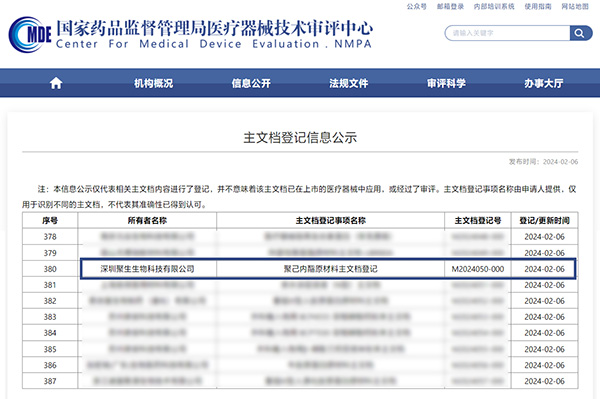The width and height of the screenshot is (600, 399).
Task: Click the 登记/更新时间 column header
Action: pyautogui.click(x=545, y=220)
